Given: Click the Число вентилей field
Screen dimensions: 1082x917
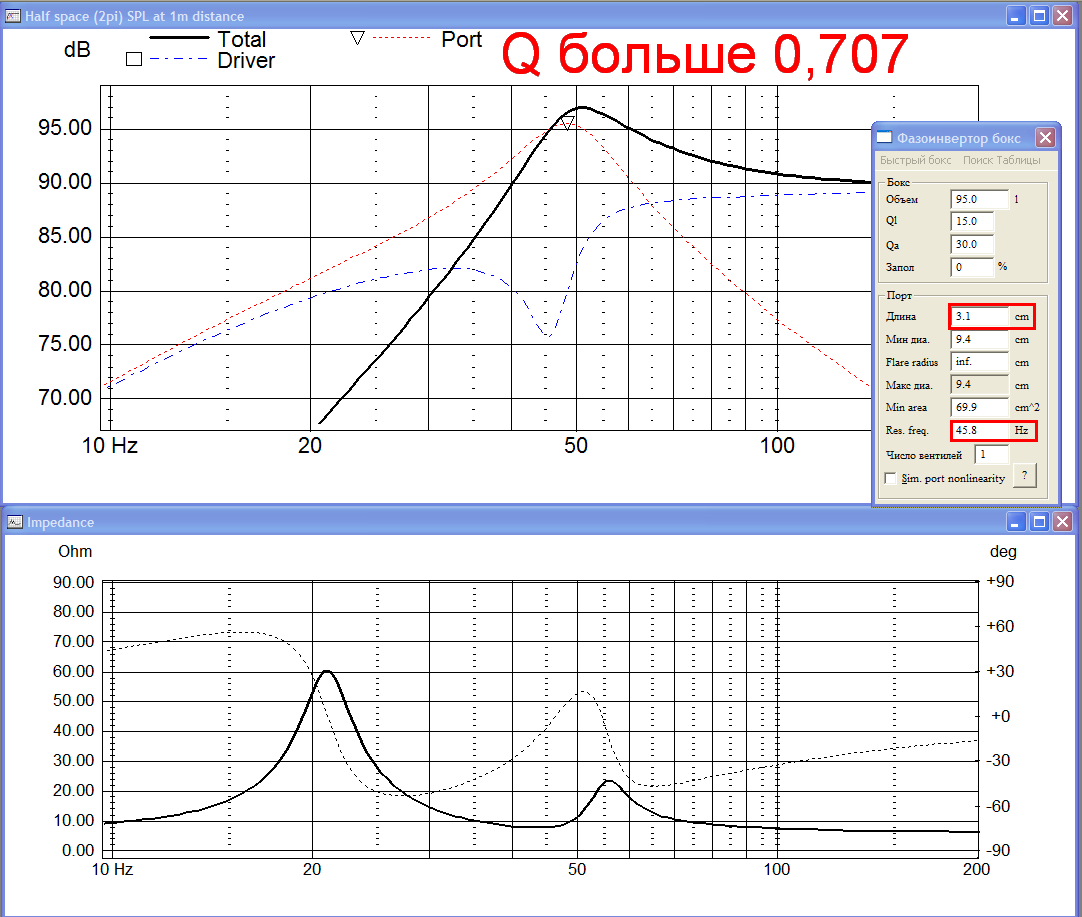Looking at the screenshot, I should 991,455.
